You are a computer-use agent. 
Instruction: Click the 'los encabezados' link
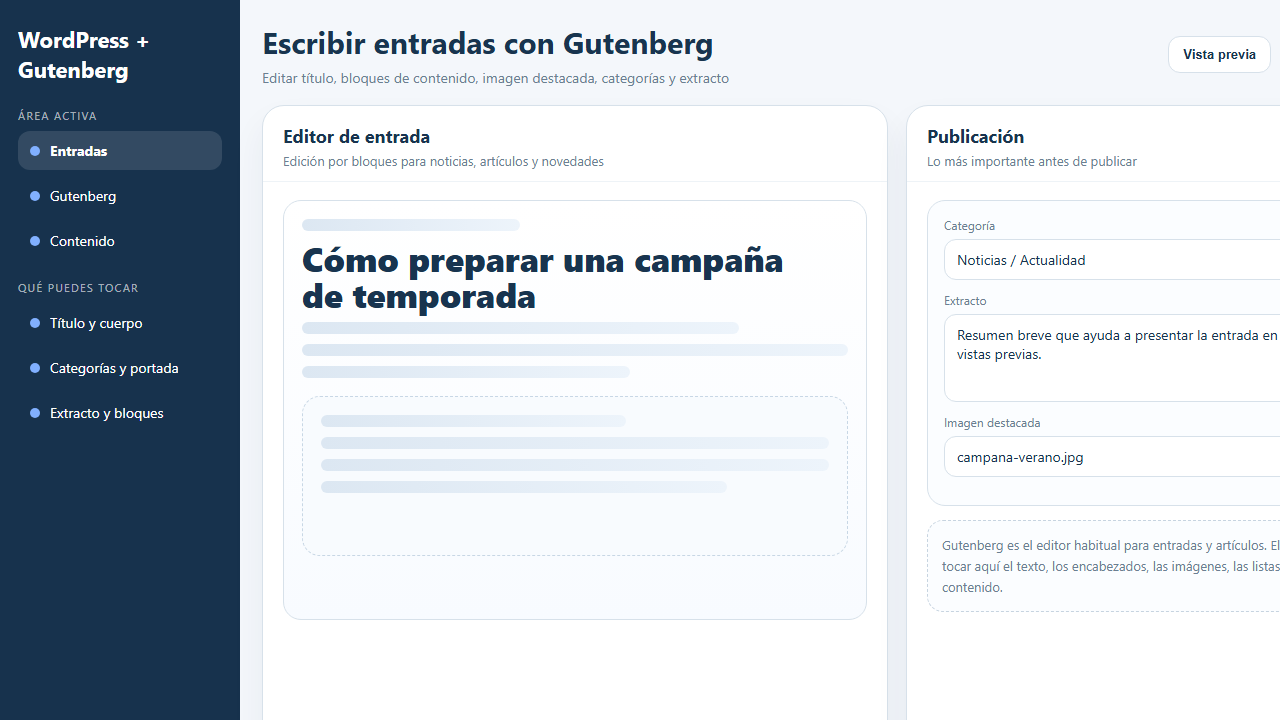(x=1098, y=566)
